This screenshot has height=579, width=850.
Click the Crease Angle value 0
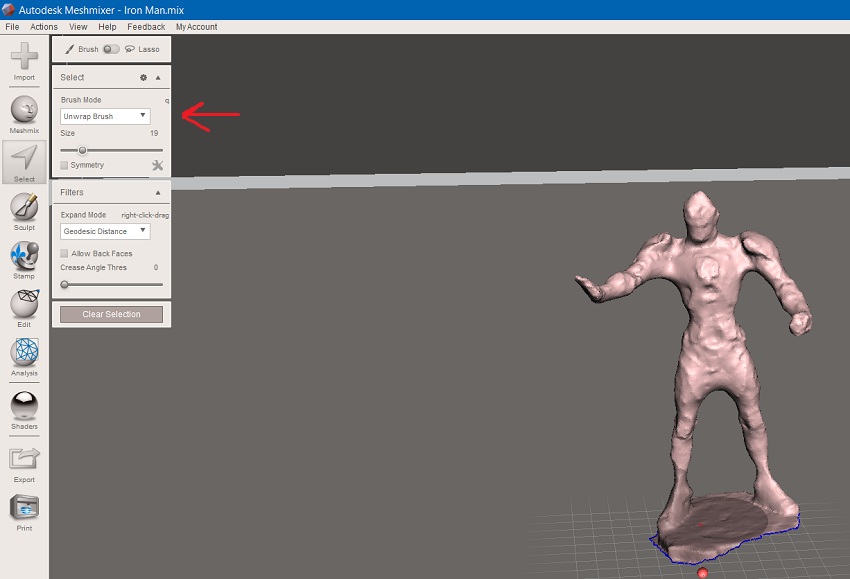(x=156, y=267)
